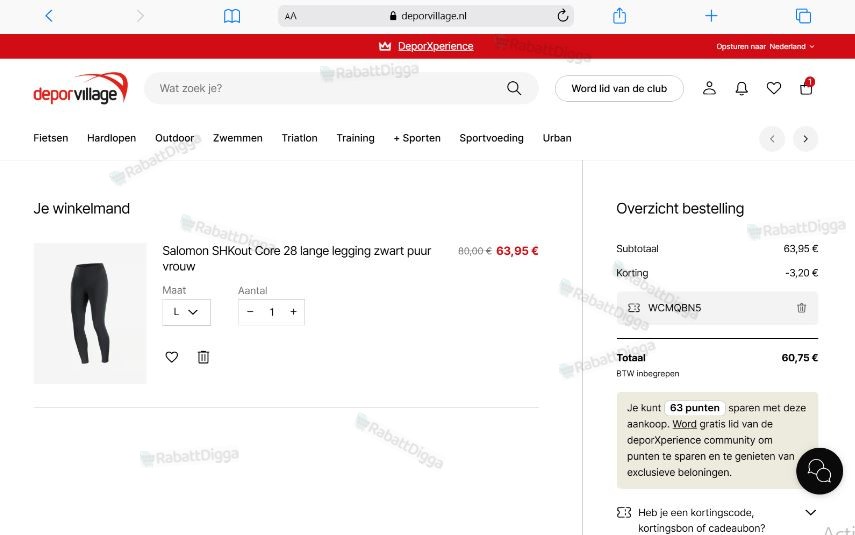Delete the legging from the cart
The height and width of the screenshot is (535, 855).
(x=203, y=357)
